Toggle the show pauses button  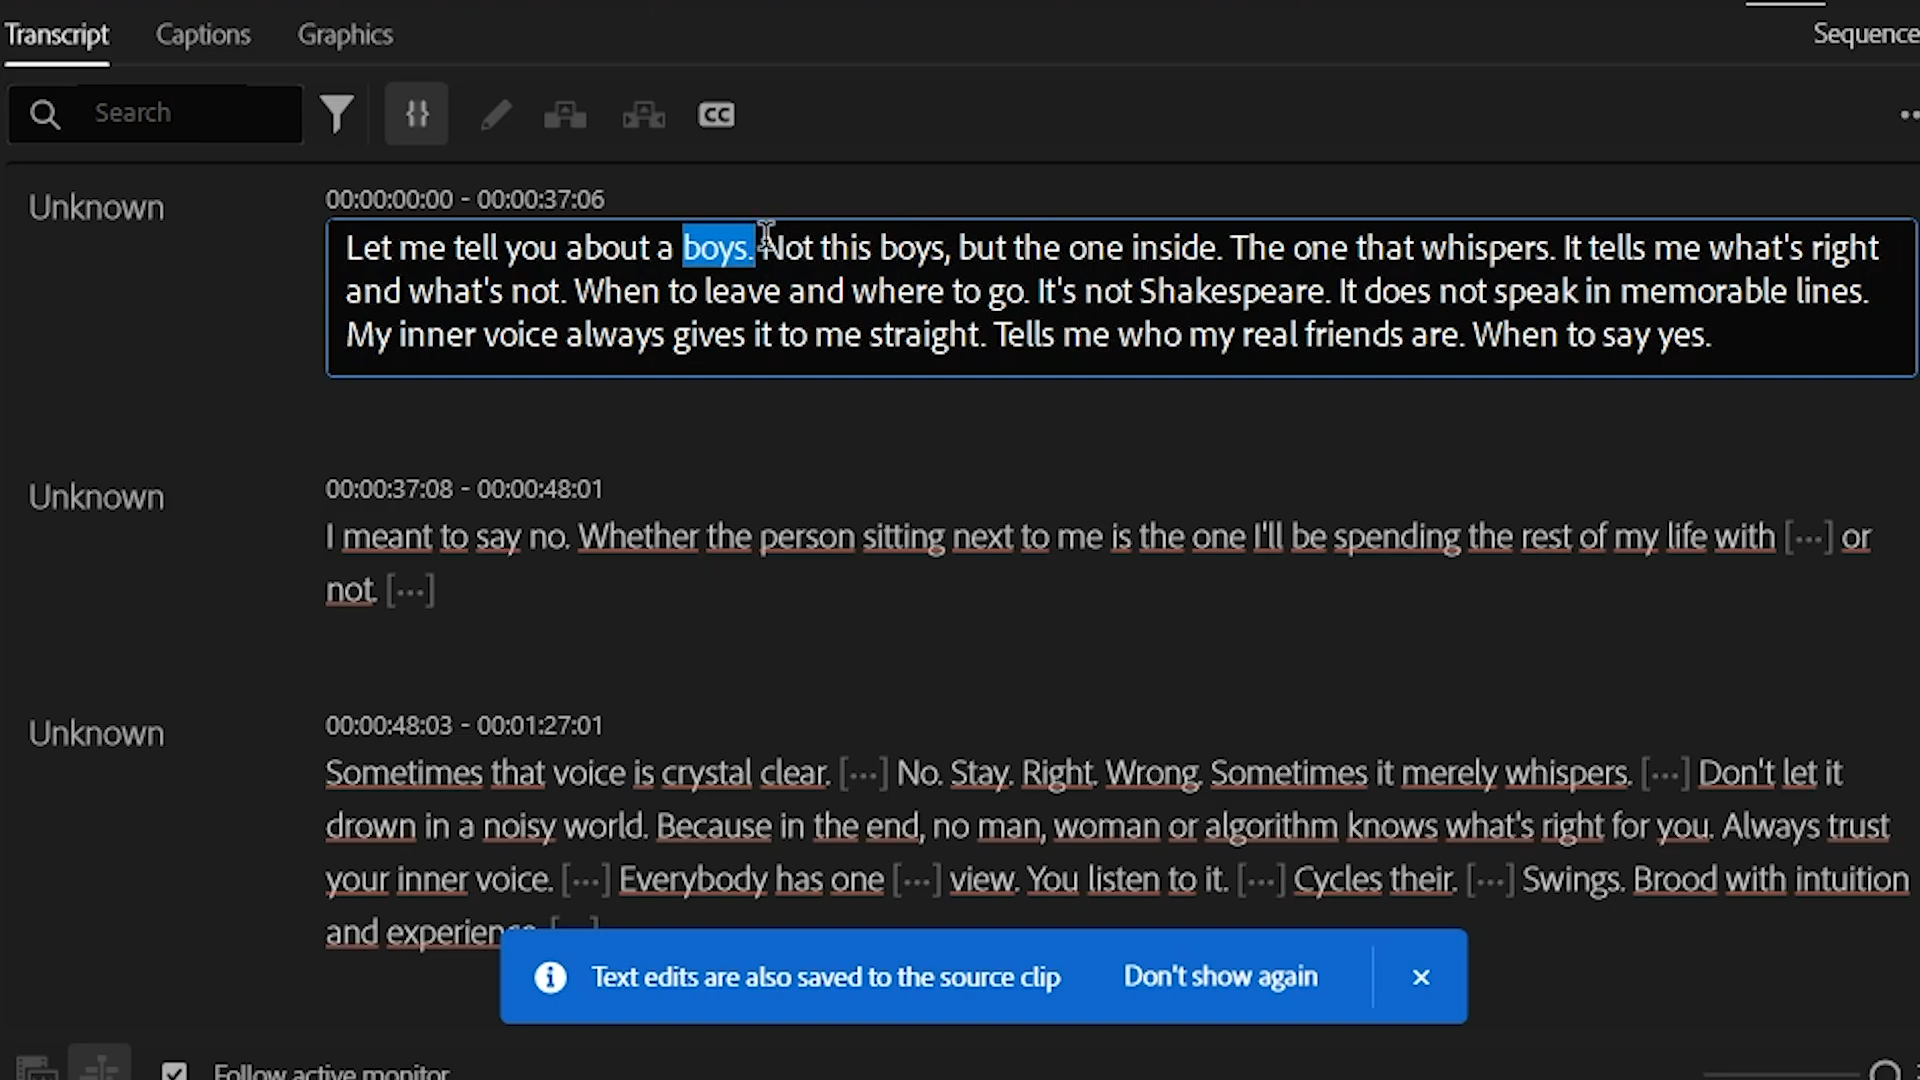coord(417,114)
